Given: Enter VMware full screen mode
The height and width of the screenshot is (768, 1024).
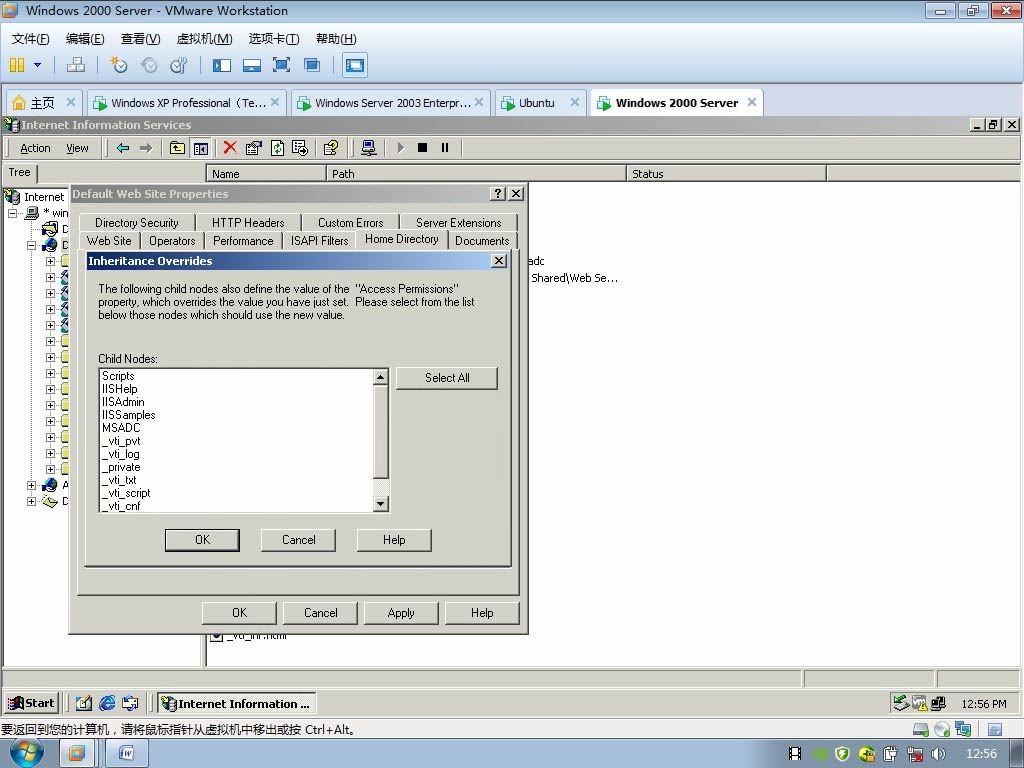Looking at the screenshot, I should click(x=281, y=65).
